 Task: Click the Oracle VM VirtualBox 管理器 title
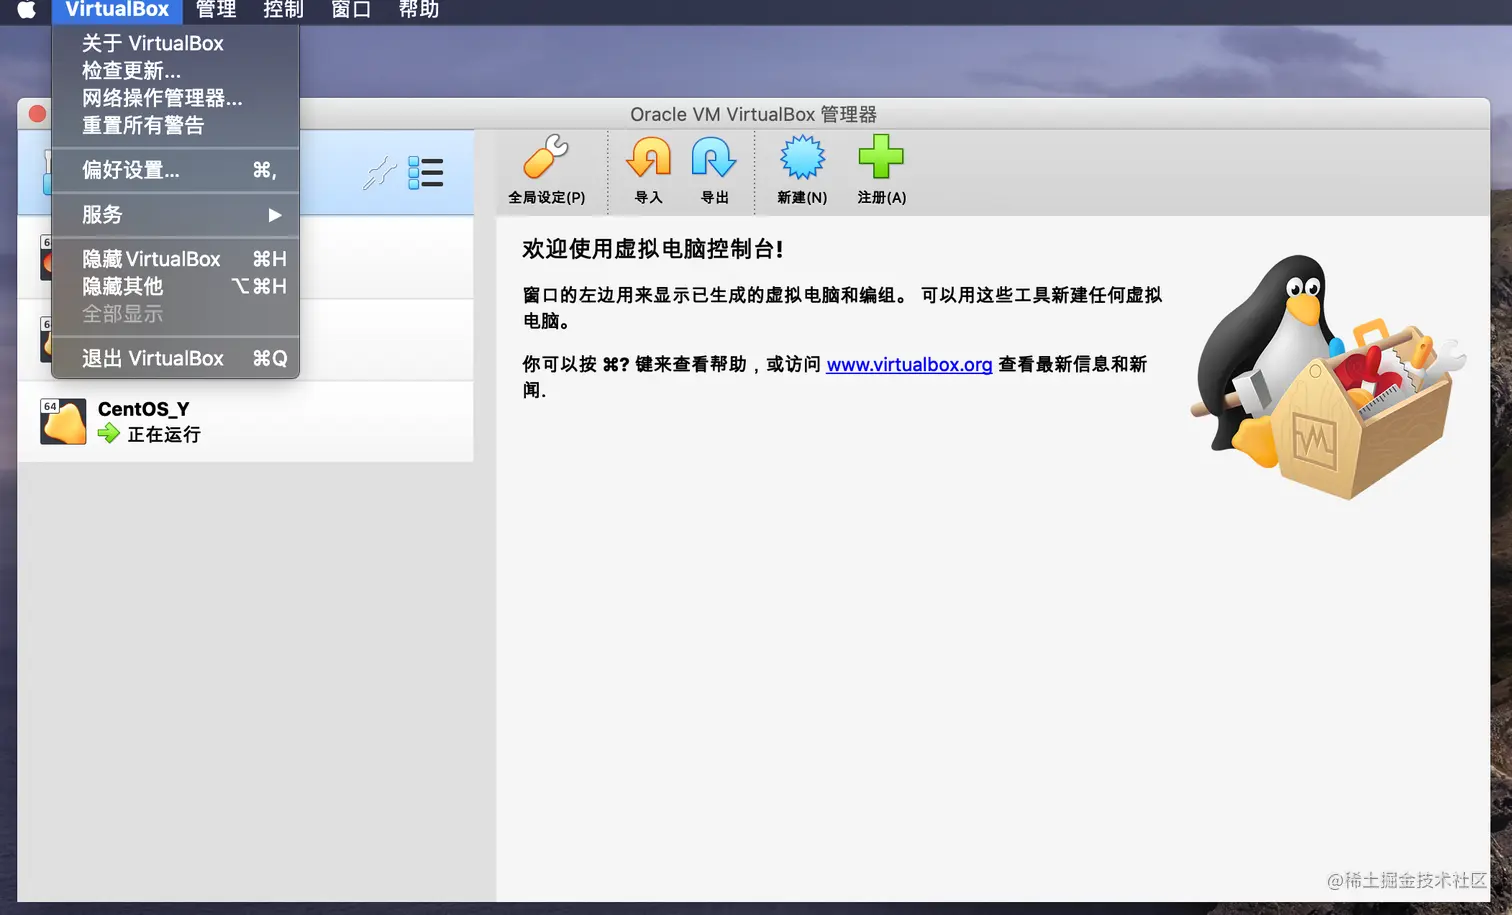pyautogui.click(x=753, y=114)
